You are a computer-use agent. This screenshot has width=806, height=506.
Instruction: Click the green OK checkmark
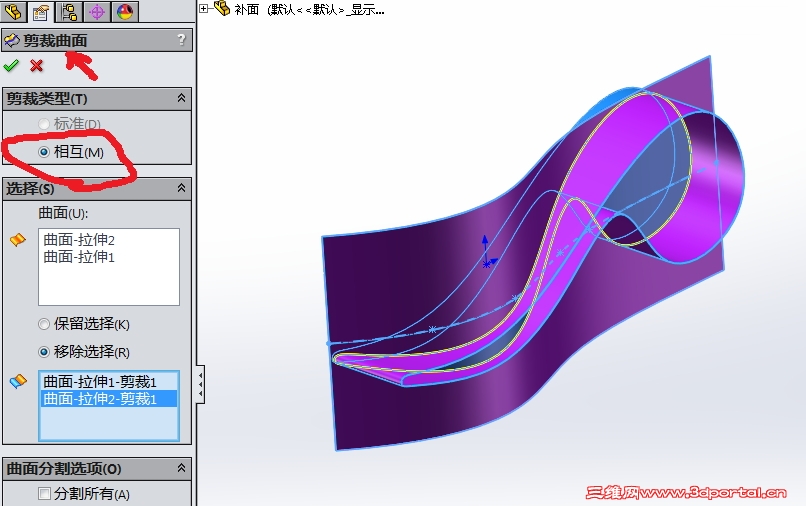pos(11,66)
